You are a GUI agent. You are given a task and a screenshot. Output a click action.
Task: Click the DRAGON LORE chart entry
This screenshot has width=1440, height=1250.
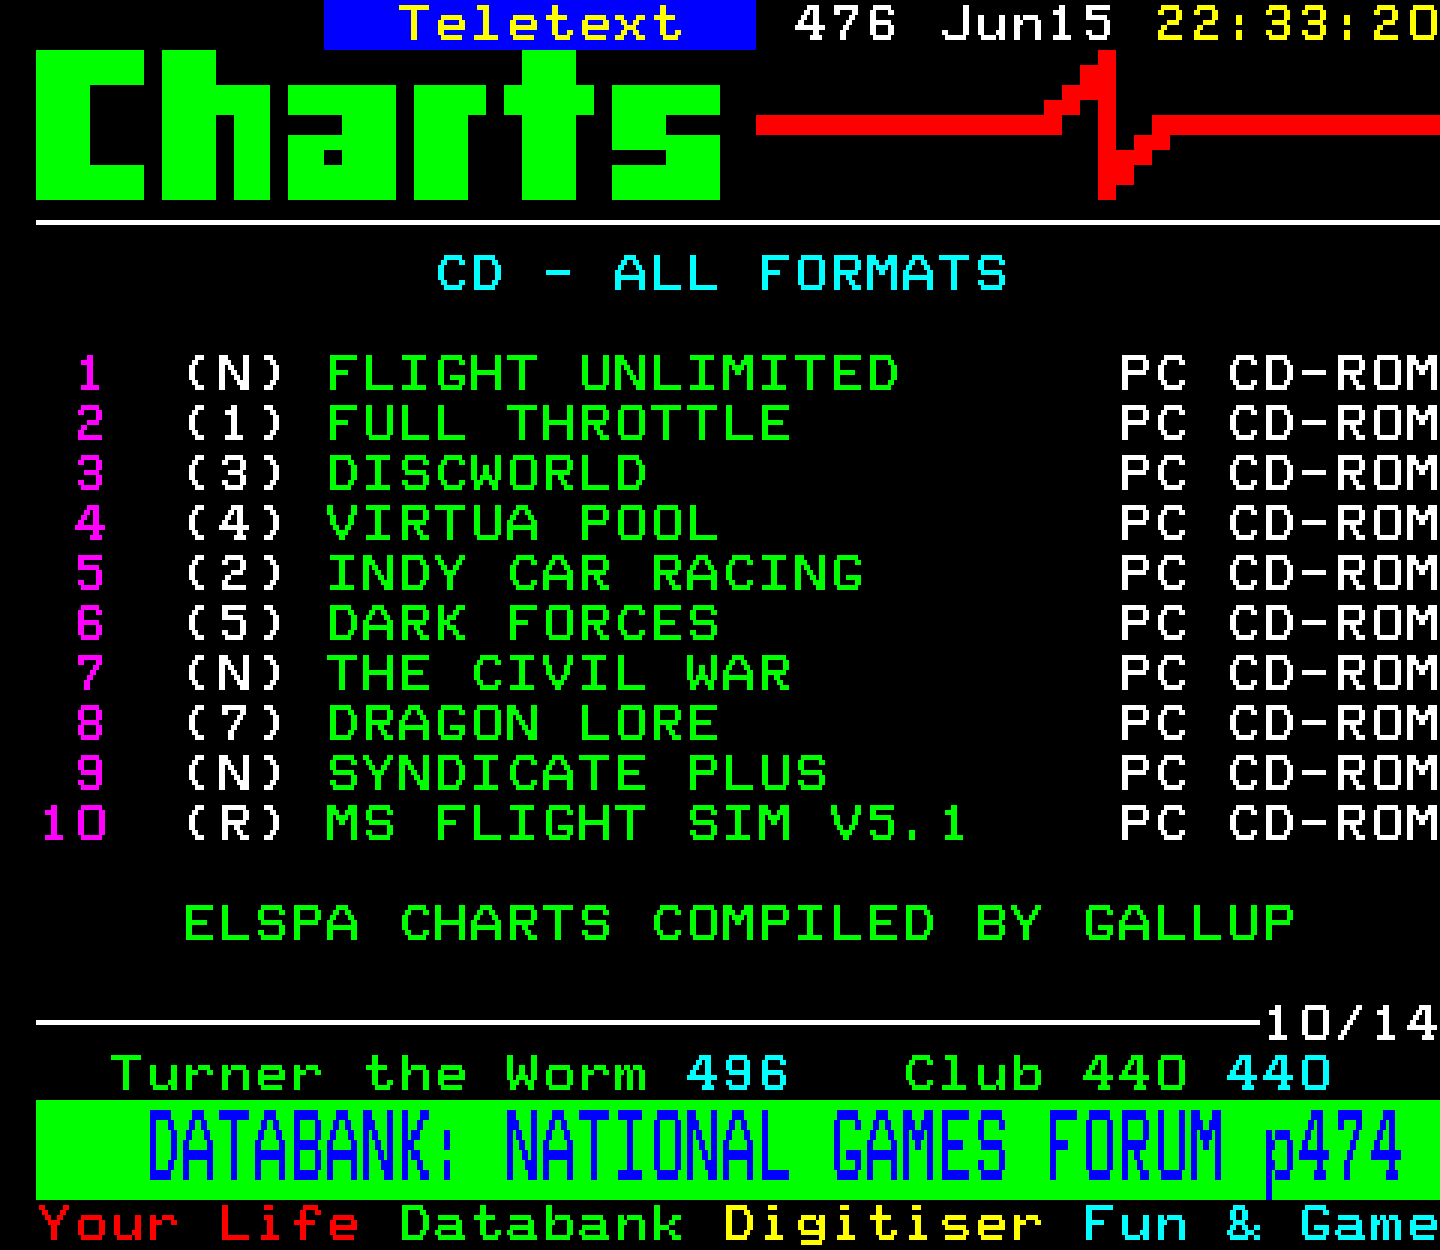pyautogui.click(x=522, y=724)
